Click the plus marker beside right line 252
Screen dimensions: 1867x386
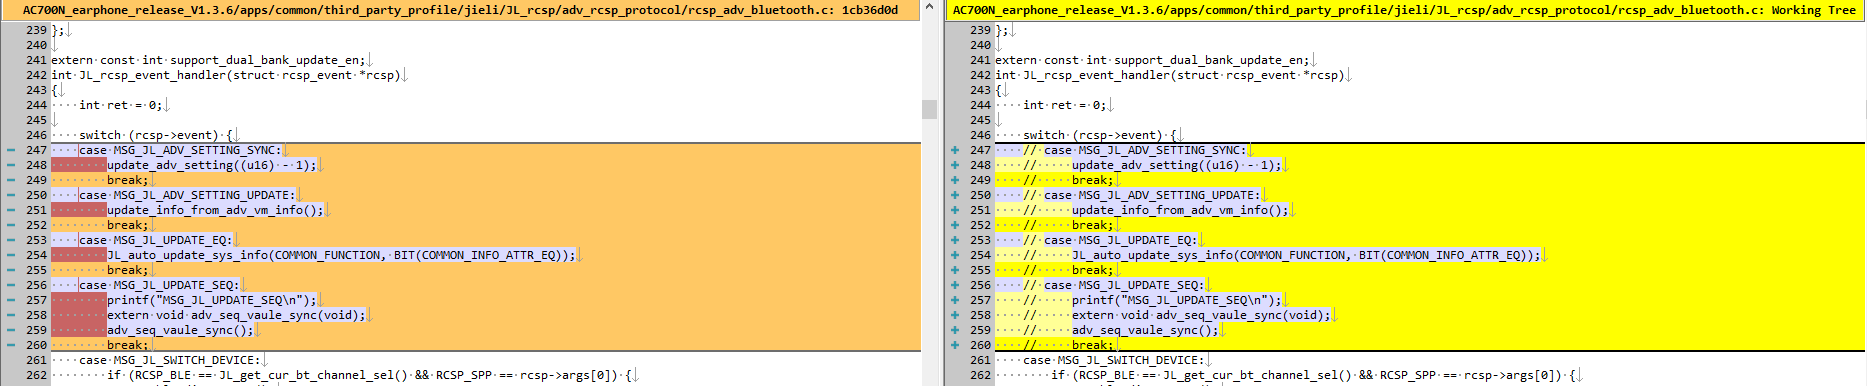pyautogui.click(x=955, y=225)
